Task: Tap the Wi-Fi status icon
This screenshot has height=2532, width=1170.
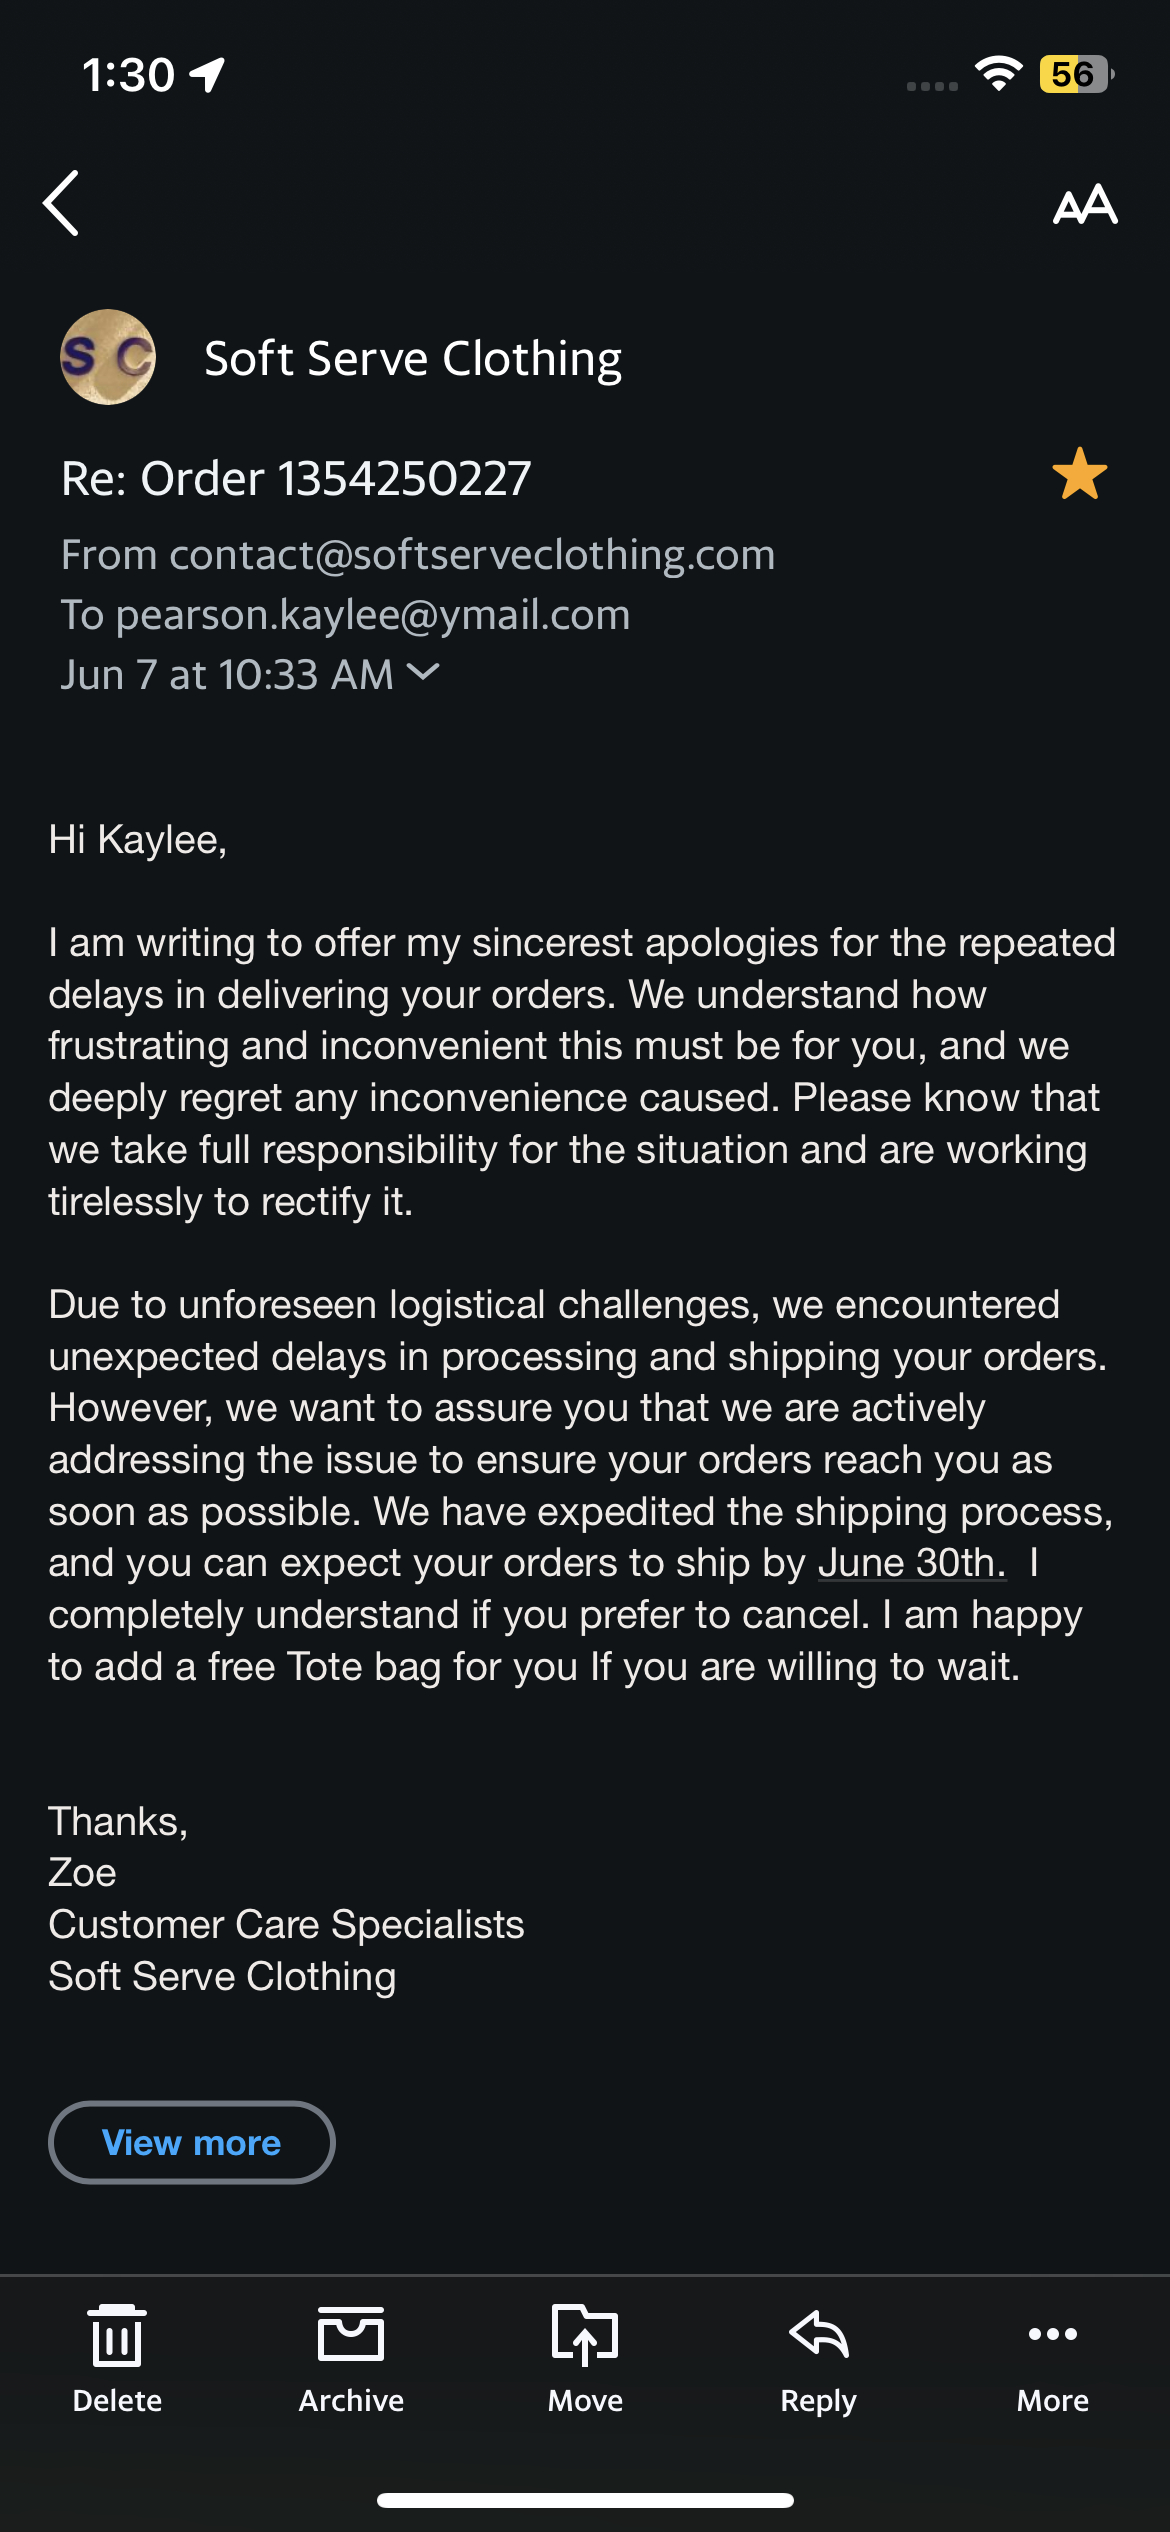Action: (x=998, y=74)
